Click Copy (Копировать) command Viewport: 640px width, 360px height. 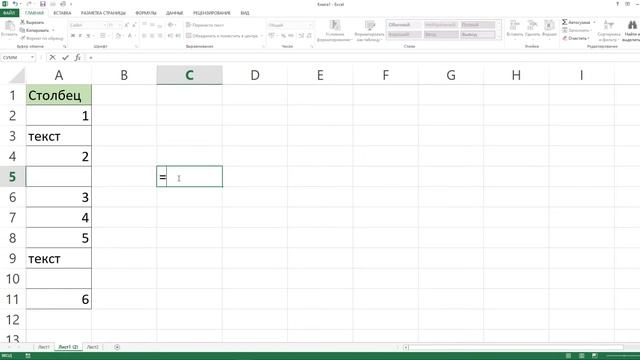pos(35,30)
